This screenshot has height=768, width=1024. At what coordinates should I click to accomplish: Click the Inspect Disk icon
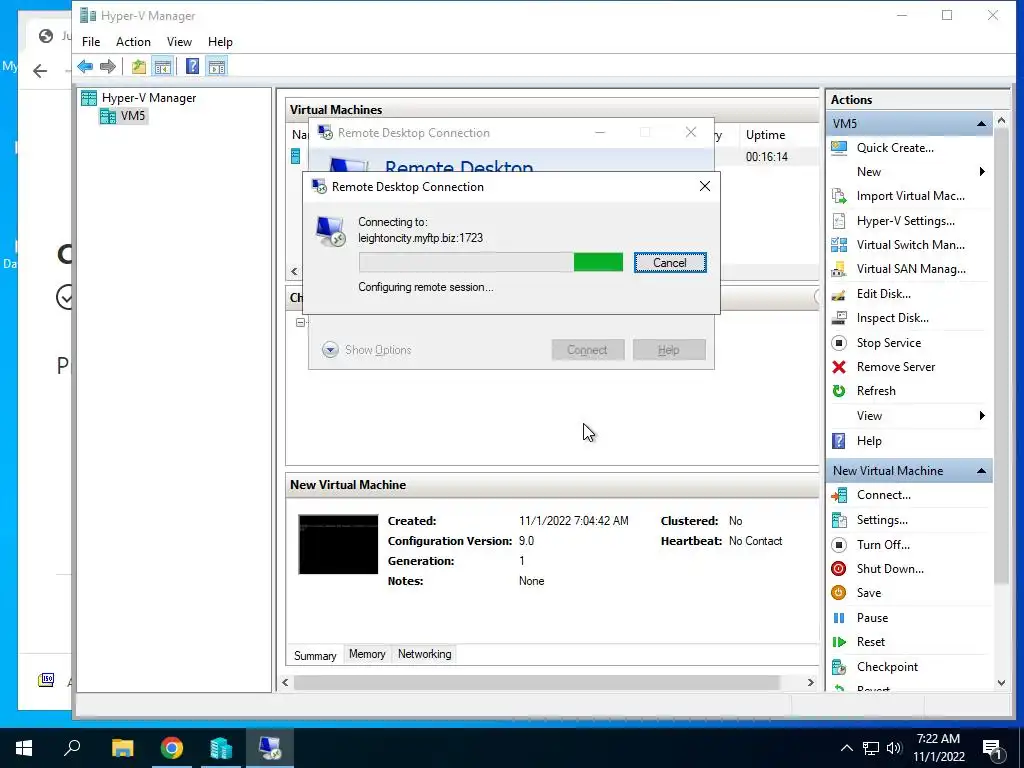839,318
